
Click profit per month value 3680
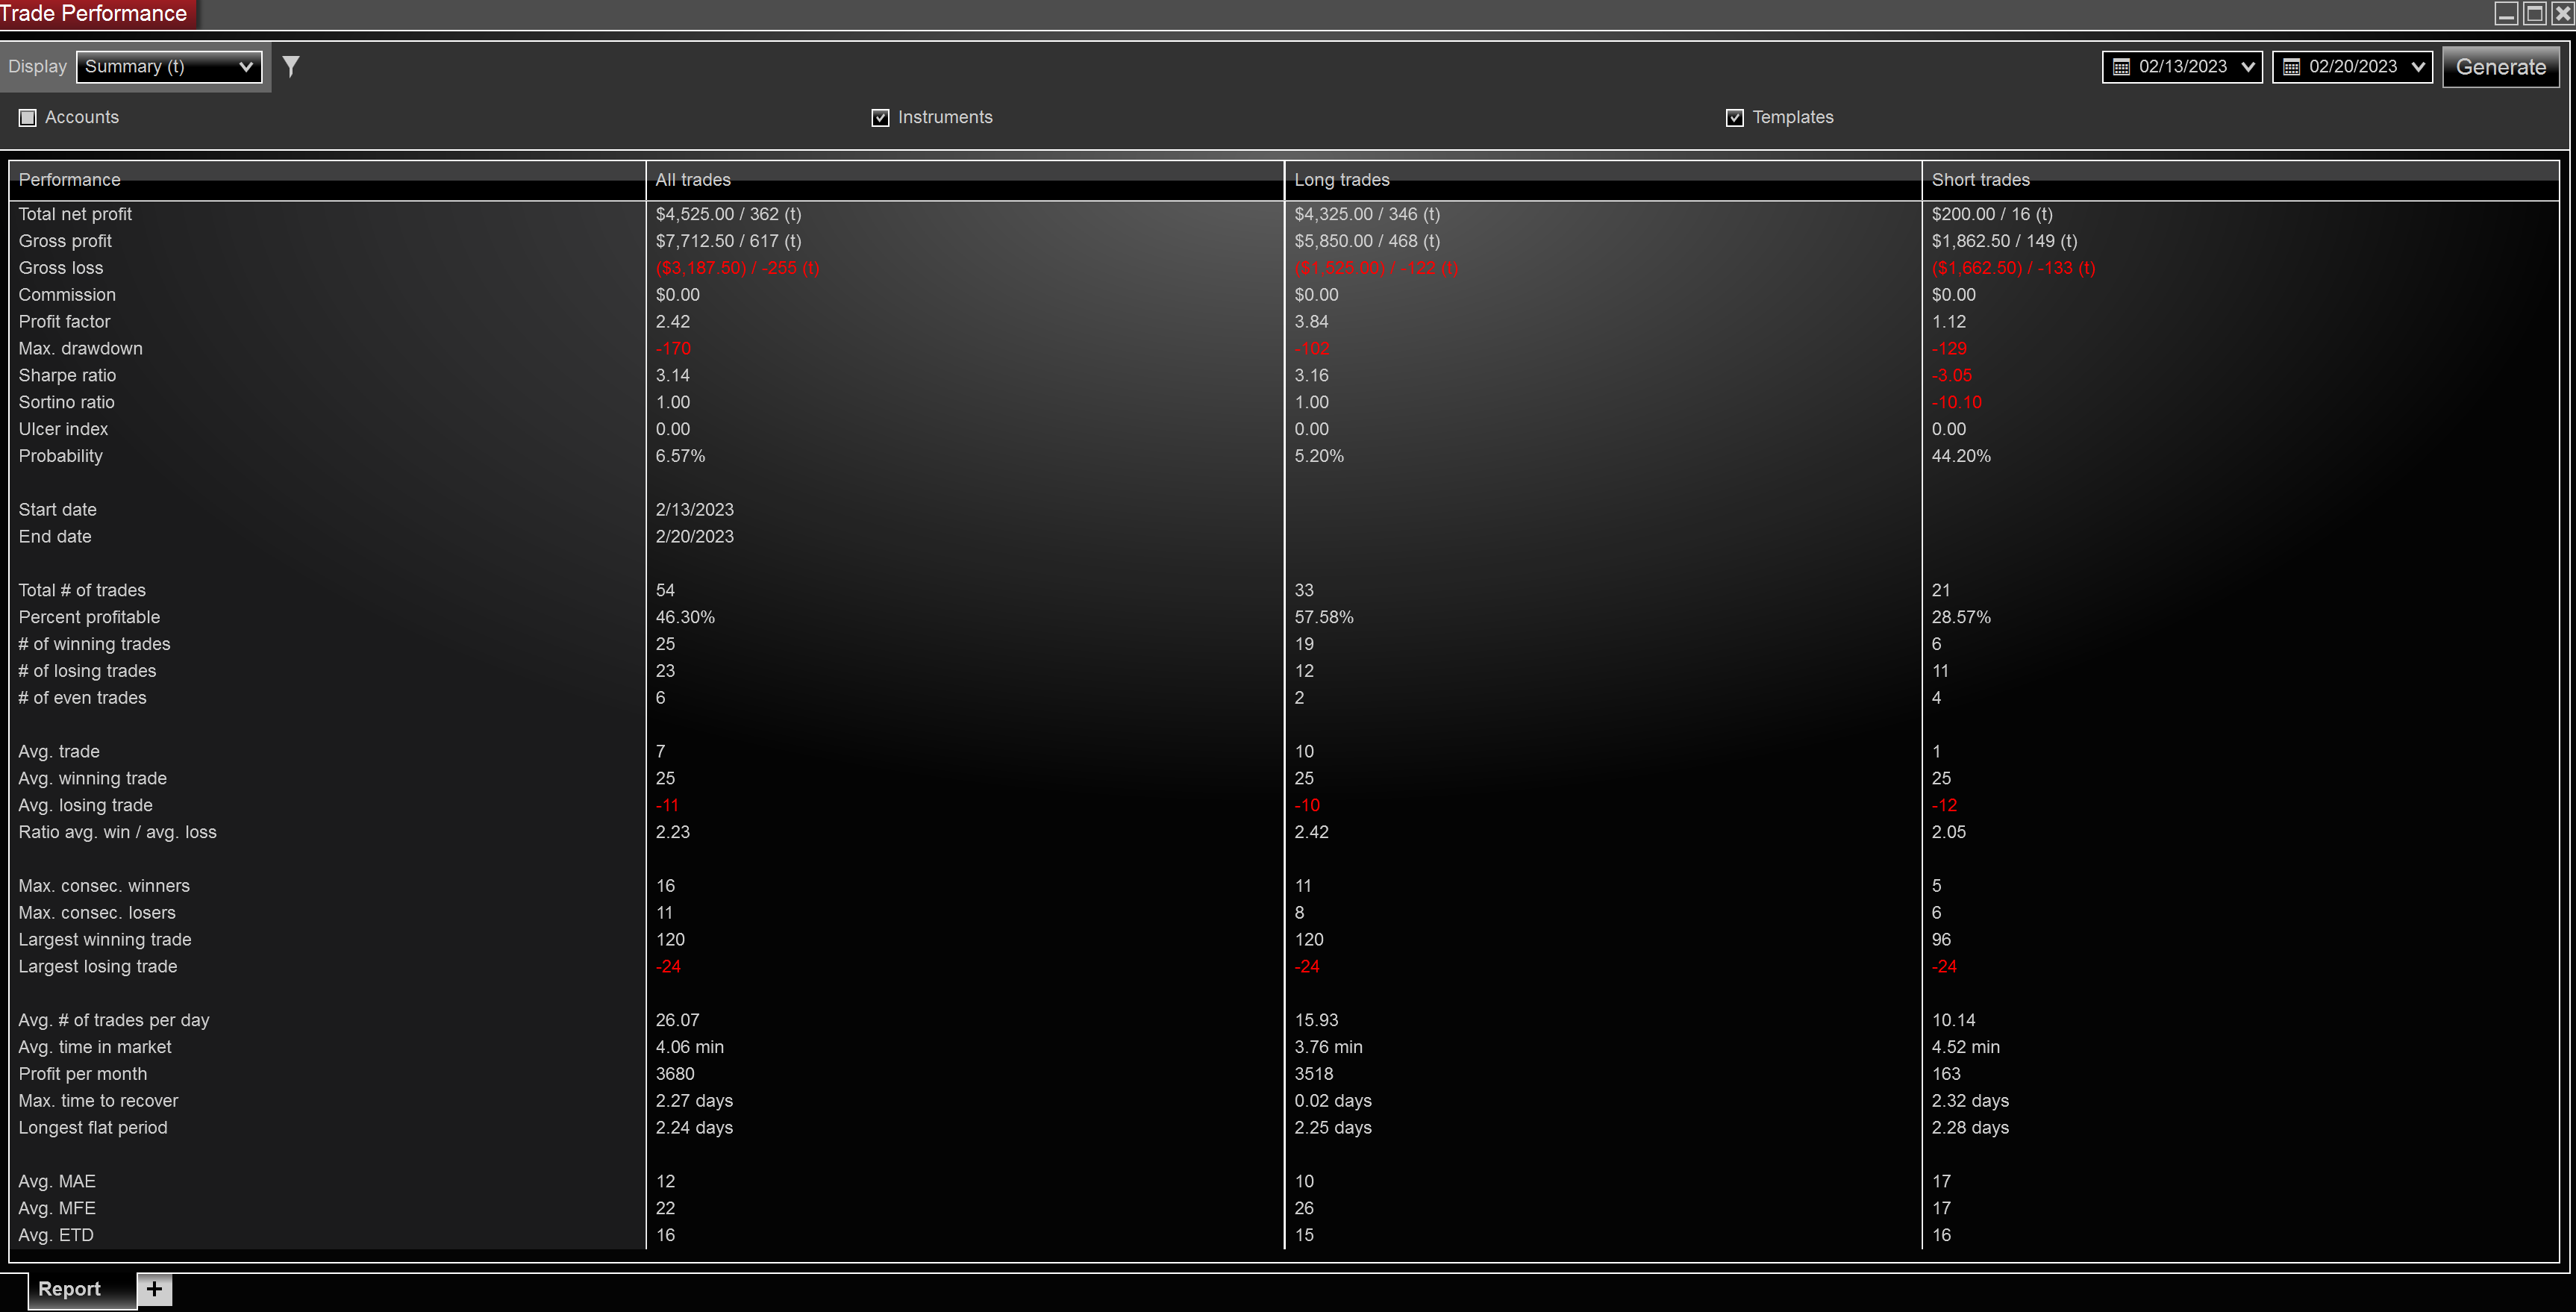675,1074
